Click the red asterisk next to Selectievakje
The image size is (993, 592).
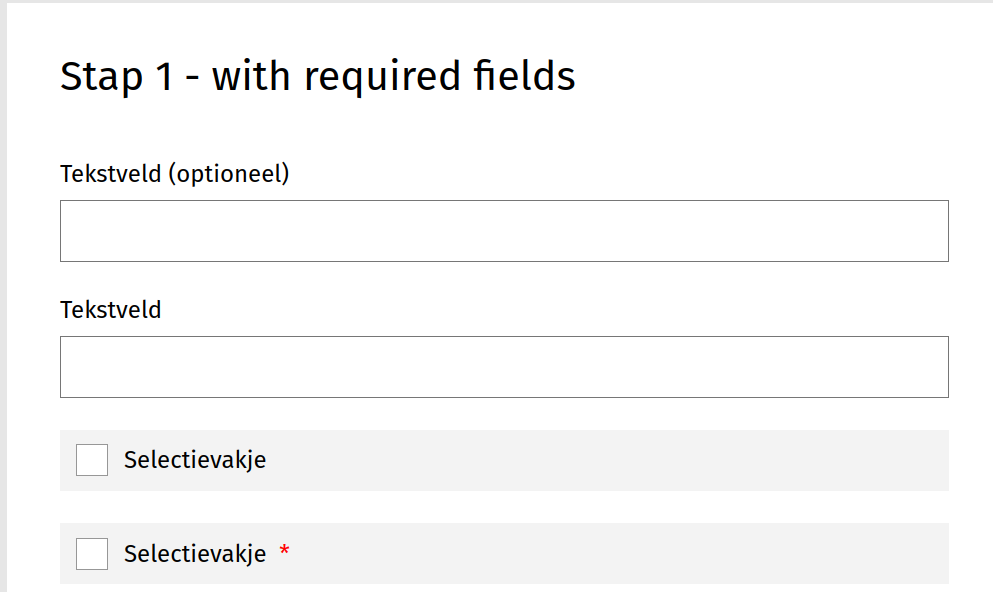tap(284, 553)
